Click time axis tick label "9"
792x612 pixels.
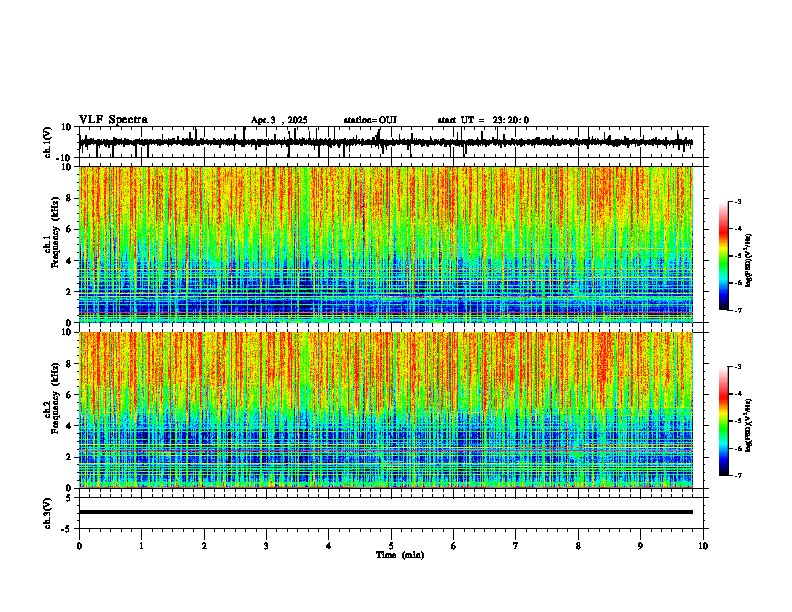[640, 546]
